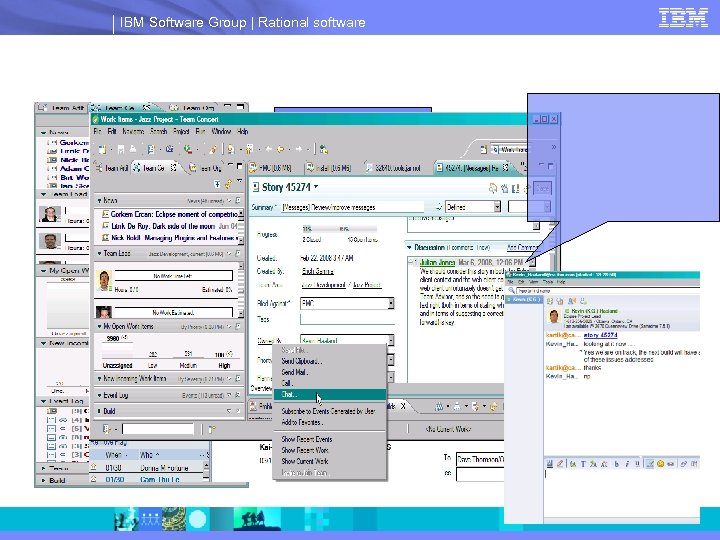Click the Add Comment link
The width and height of the screenshot is (720, 540).
(x=522, y=248)
